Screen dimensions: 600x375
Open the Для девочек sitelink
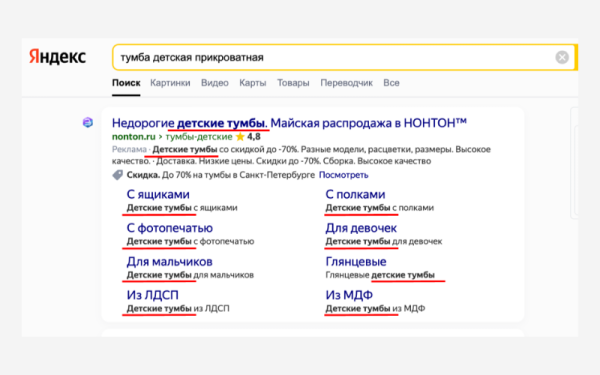(361, 228)
